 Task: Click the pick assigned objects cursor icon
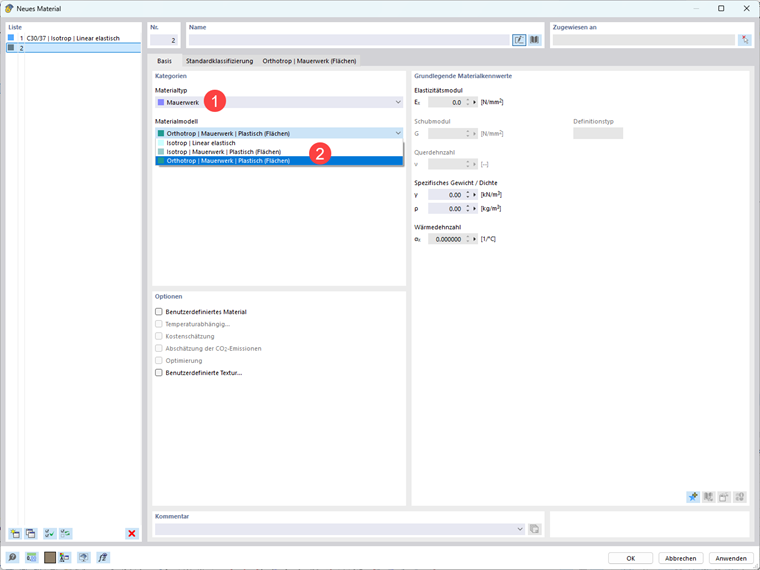(744, 40)
